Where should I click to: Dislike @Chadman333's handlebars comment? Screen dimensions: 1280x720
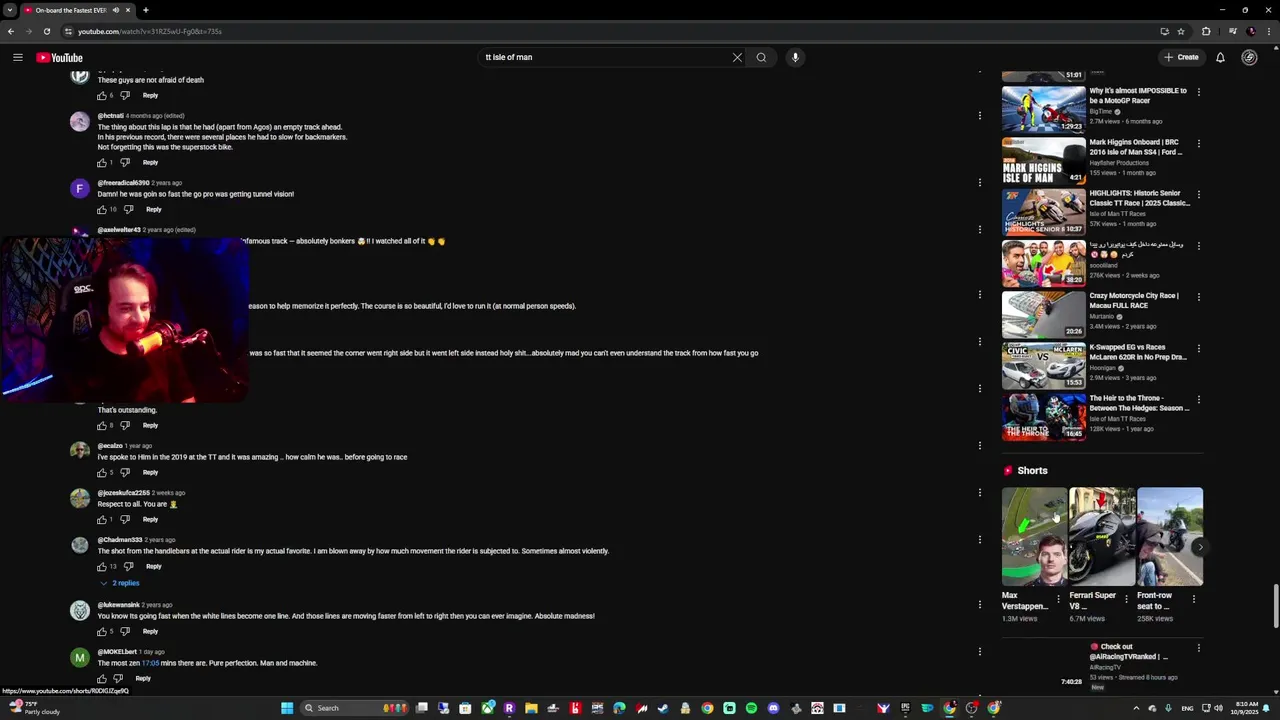click(128, 567)
